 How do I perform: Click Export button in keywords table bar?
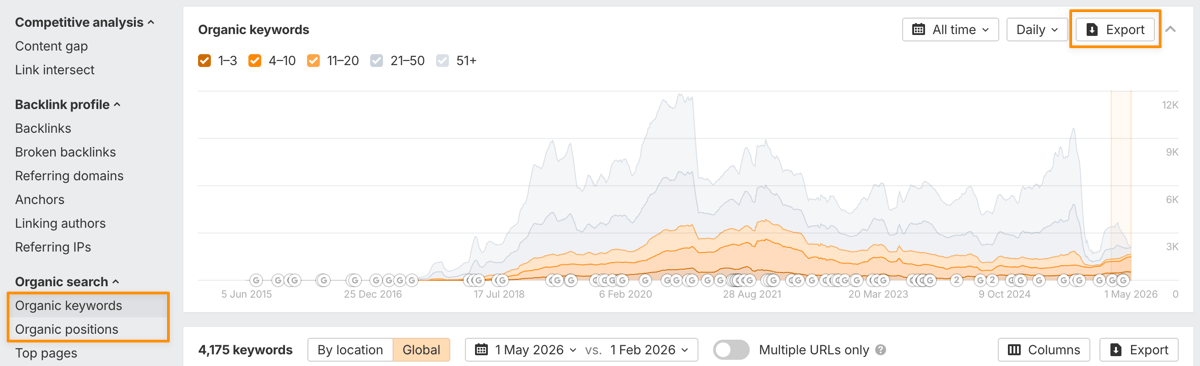tap(1139, 350)
